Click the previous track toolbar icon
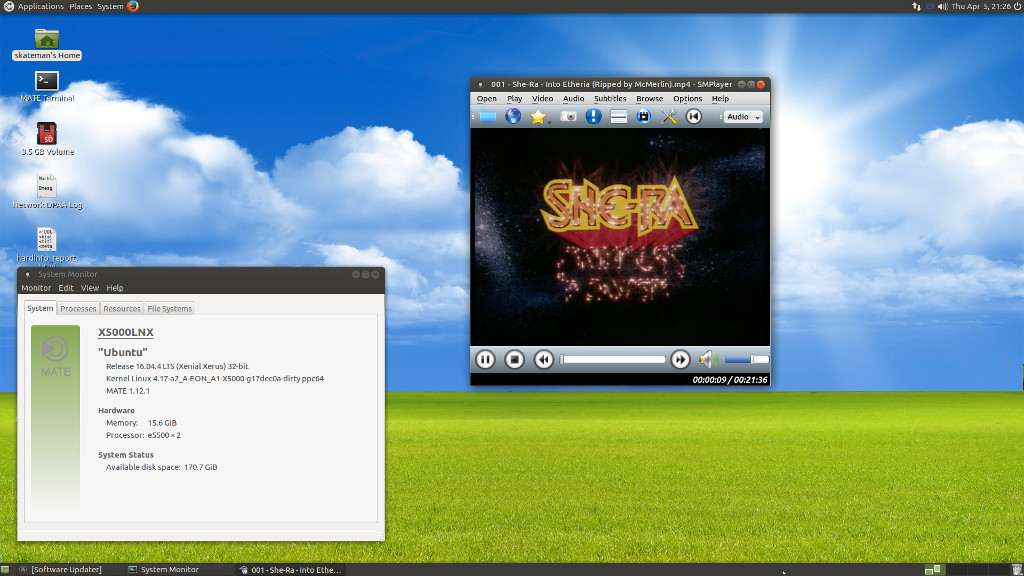This screenshot has width=1024, height=576. pyautogui.click(x=694, y=116)
